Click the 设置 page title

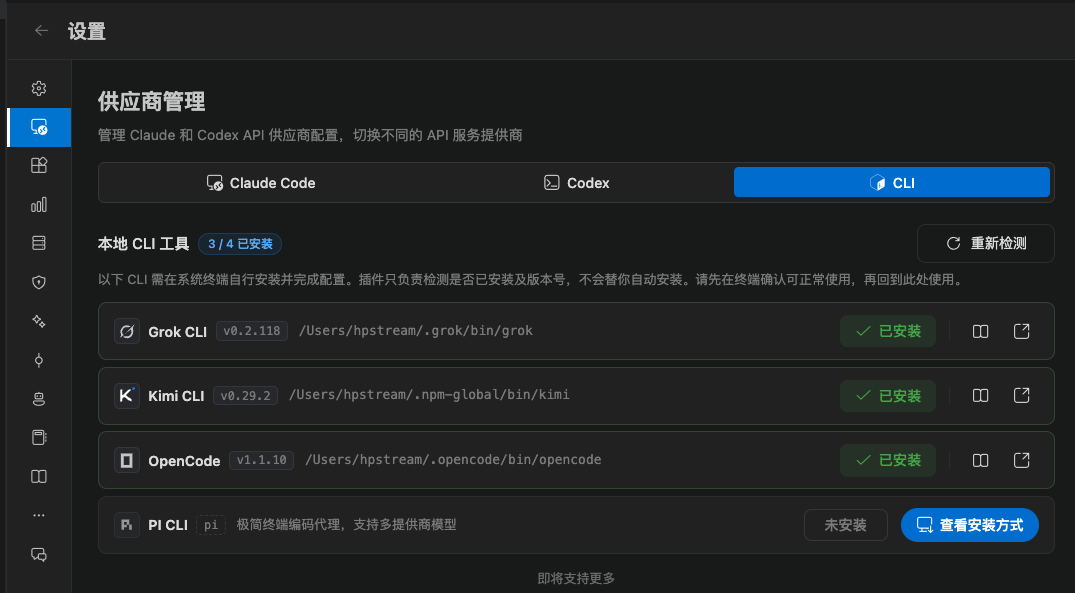87,31
